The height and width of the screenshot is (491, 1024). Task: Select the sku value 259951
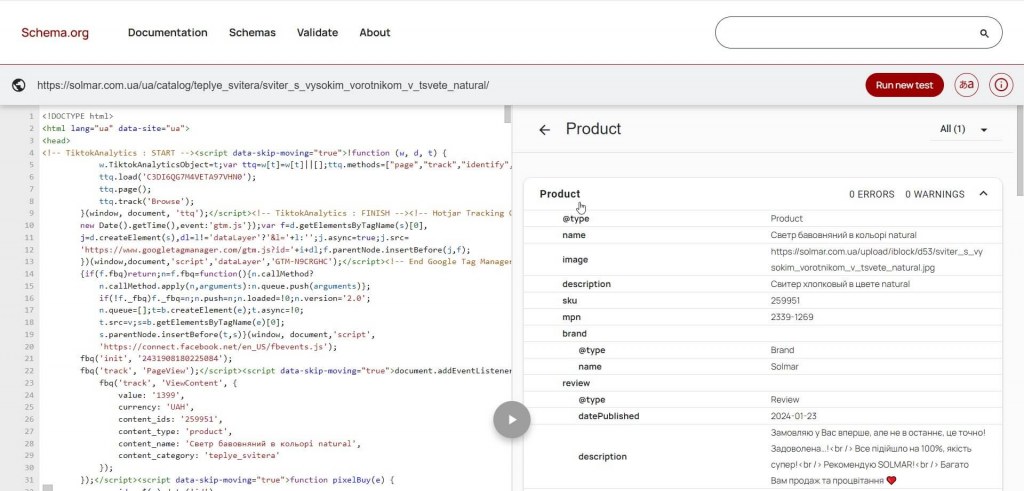[785, 301]
